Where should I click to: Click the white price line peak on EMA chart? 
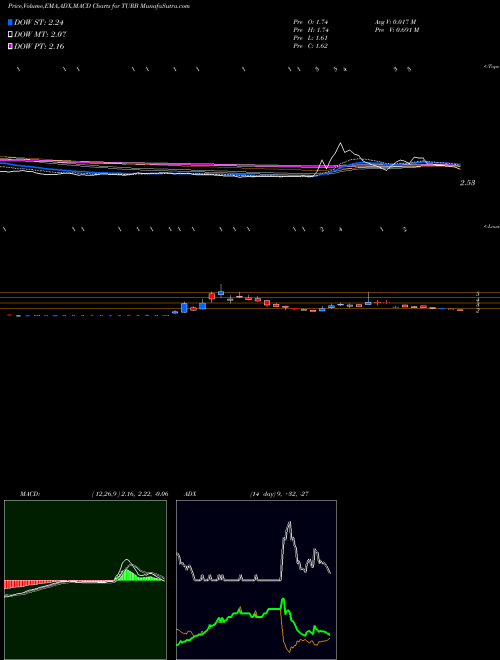click(x=340, y=144)
